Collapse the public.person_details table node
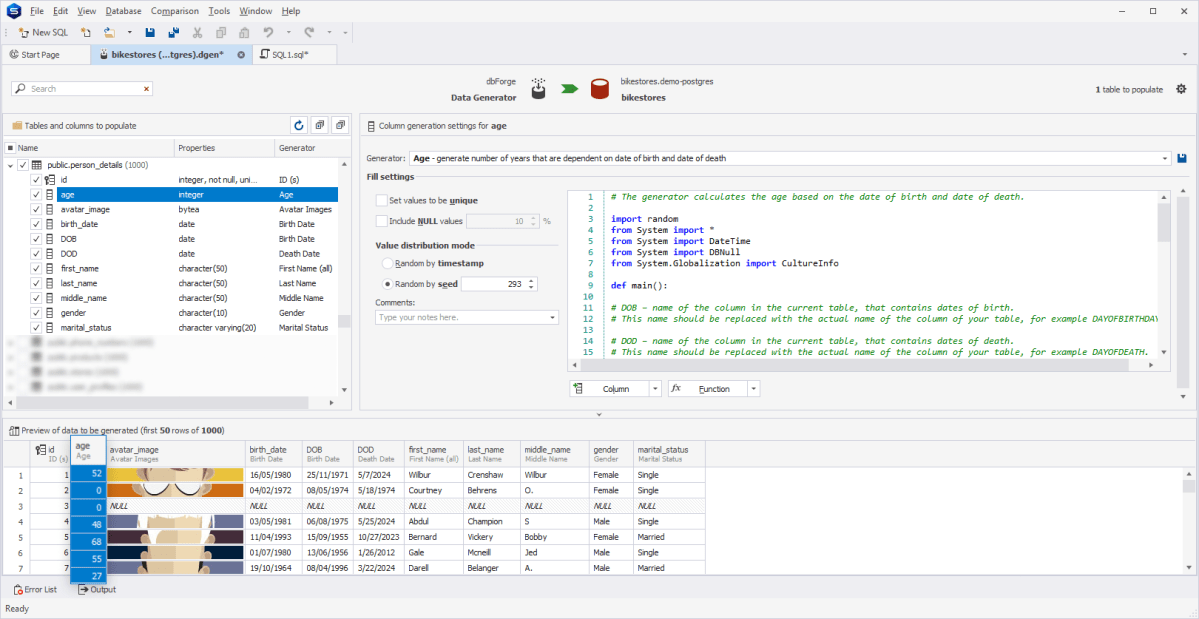Image resolution: width=1199 pixels, height=619 pixels. [x=10, y=165]
